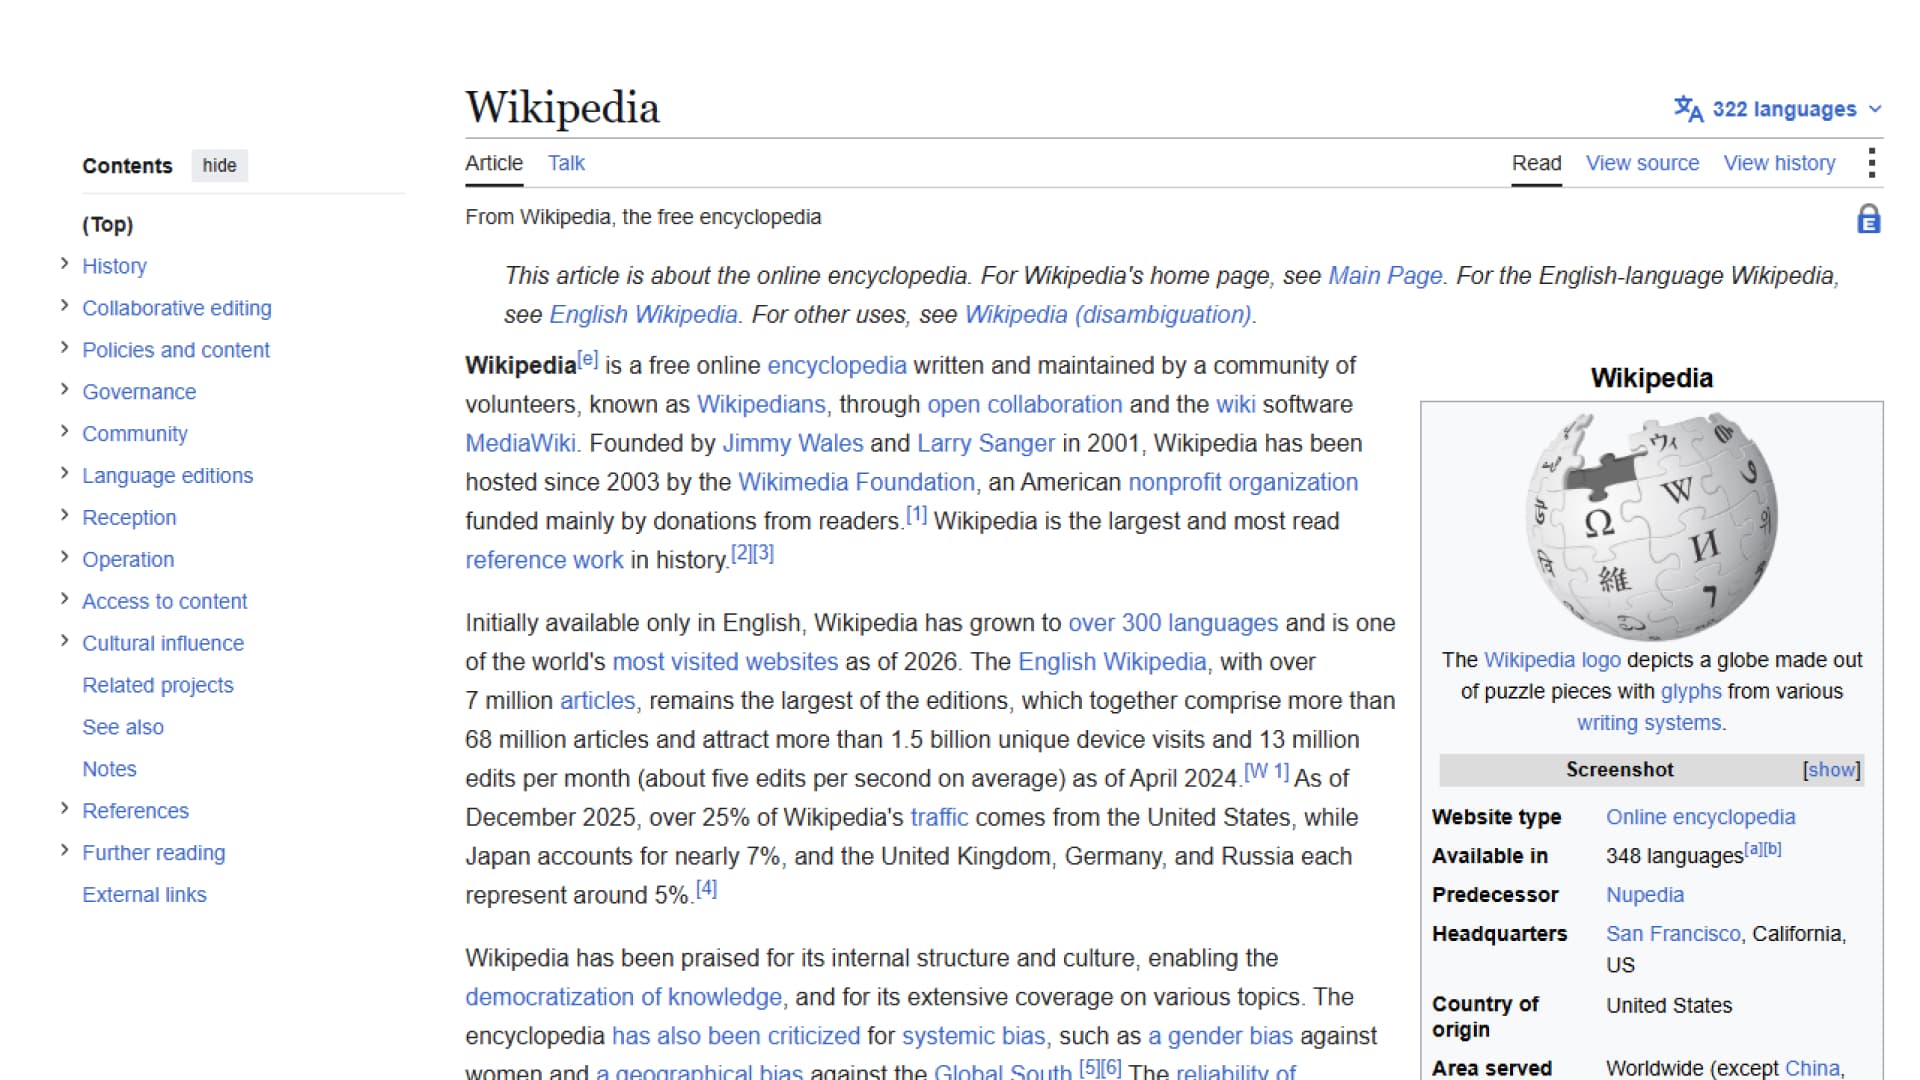The width and height of the screenshot is (1920, 1080).
Task: Open the most visited websites link
Action: [x=725, y=662]
